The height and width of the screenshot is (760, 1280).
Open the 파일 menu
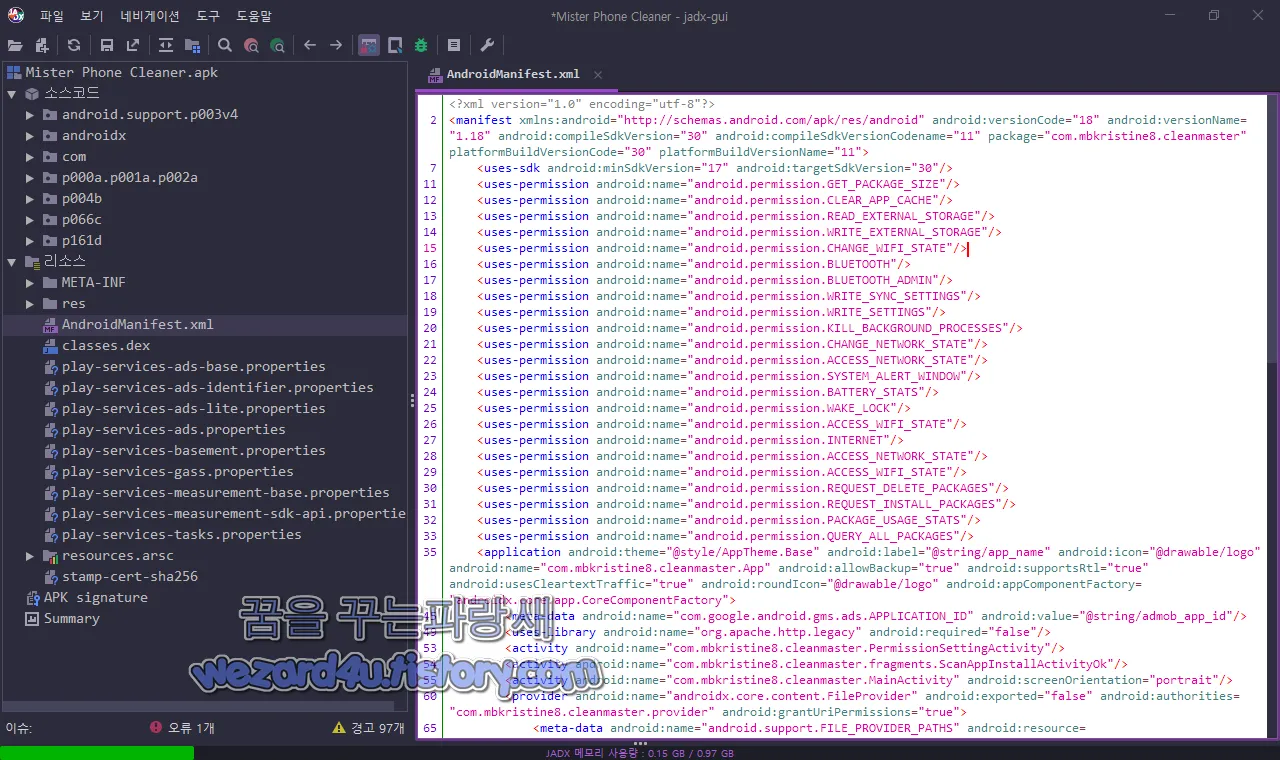click(52, 16)
